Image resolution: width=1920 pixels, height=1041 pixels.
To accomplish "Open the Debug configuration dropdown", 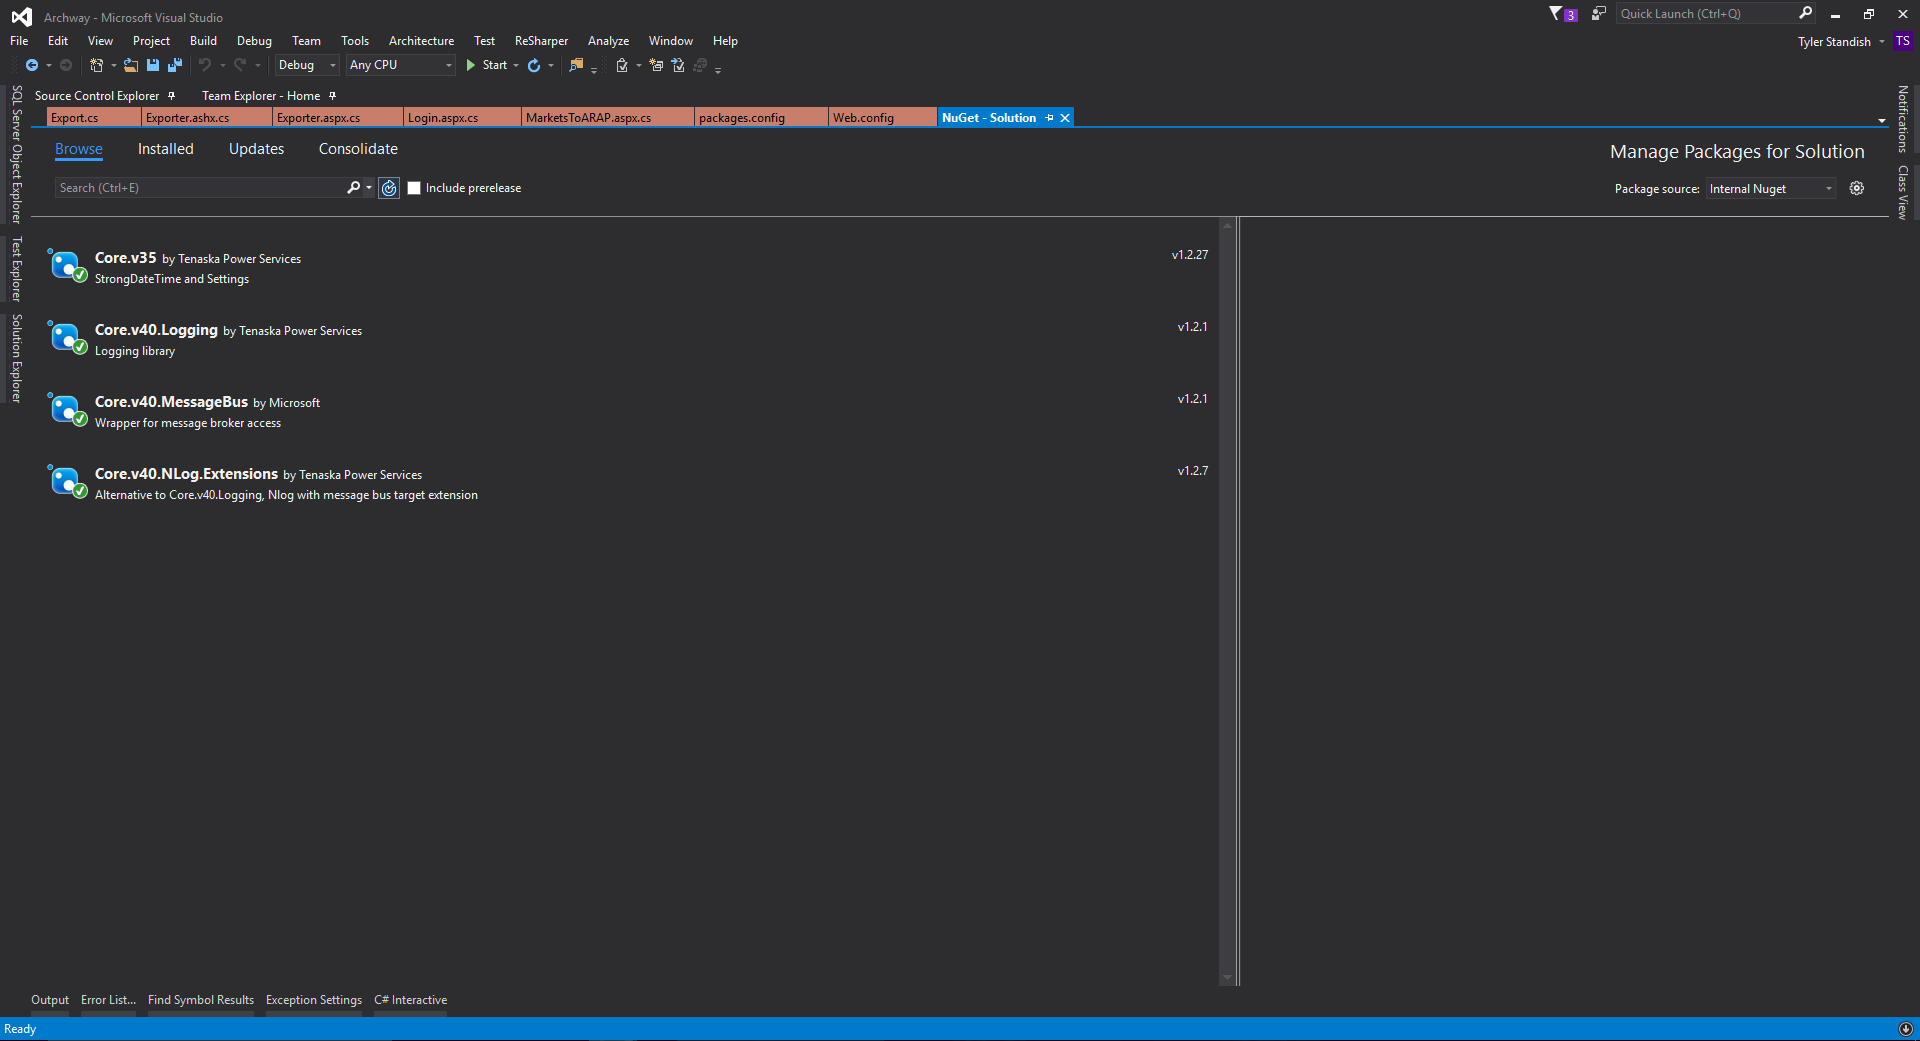I will [307, 65].
